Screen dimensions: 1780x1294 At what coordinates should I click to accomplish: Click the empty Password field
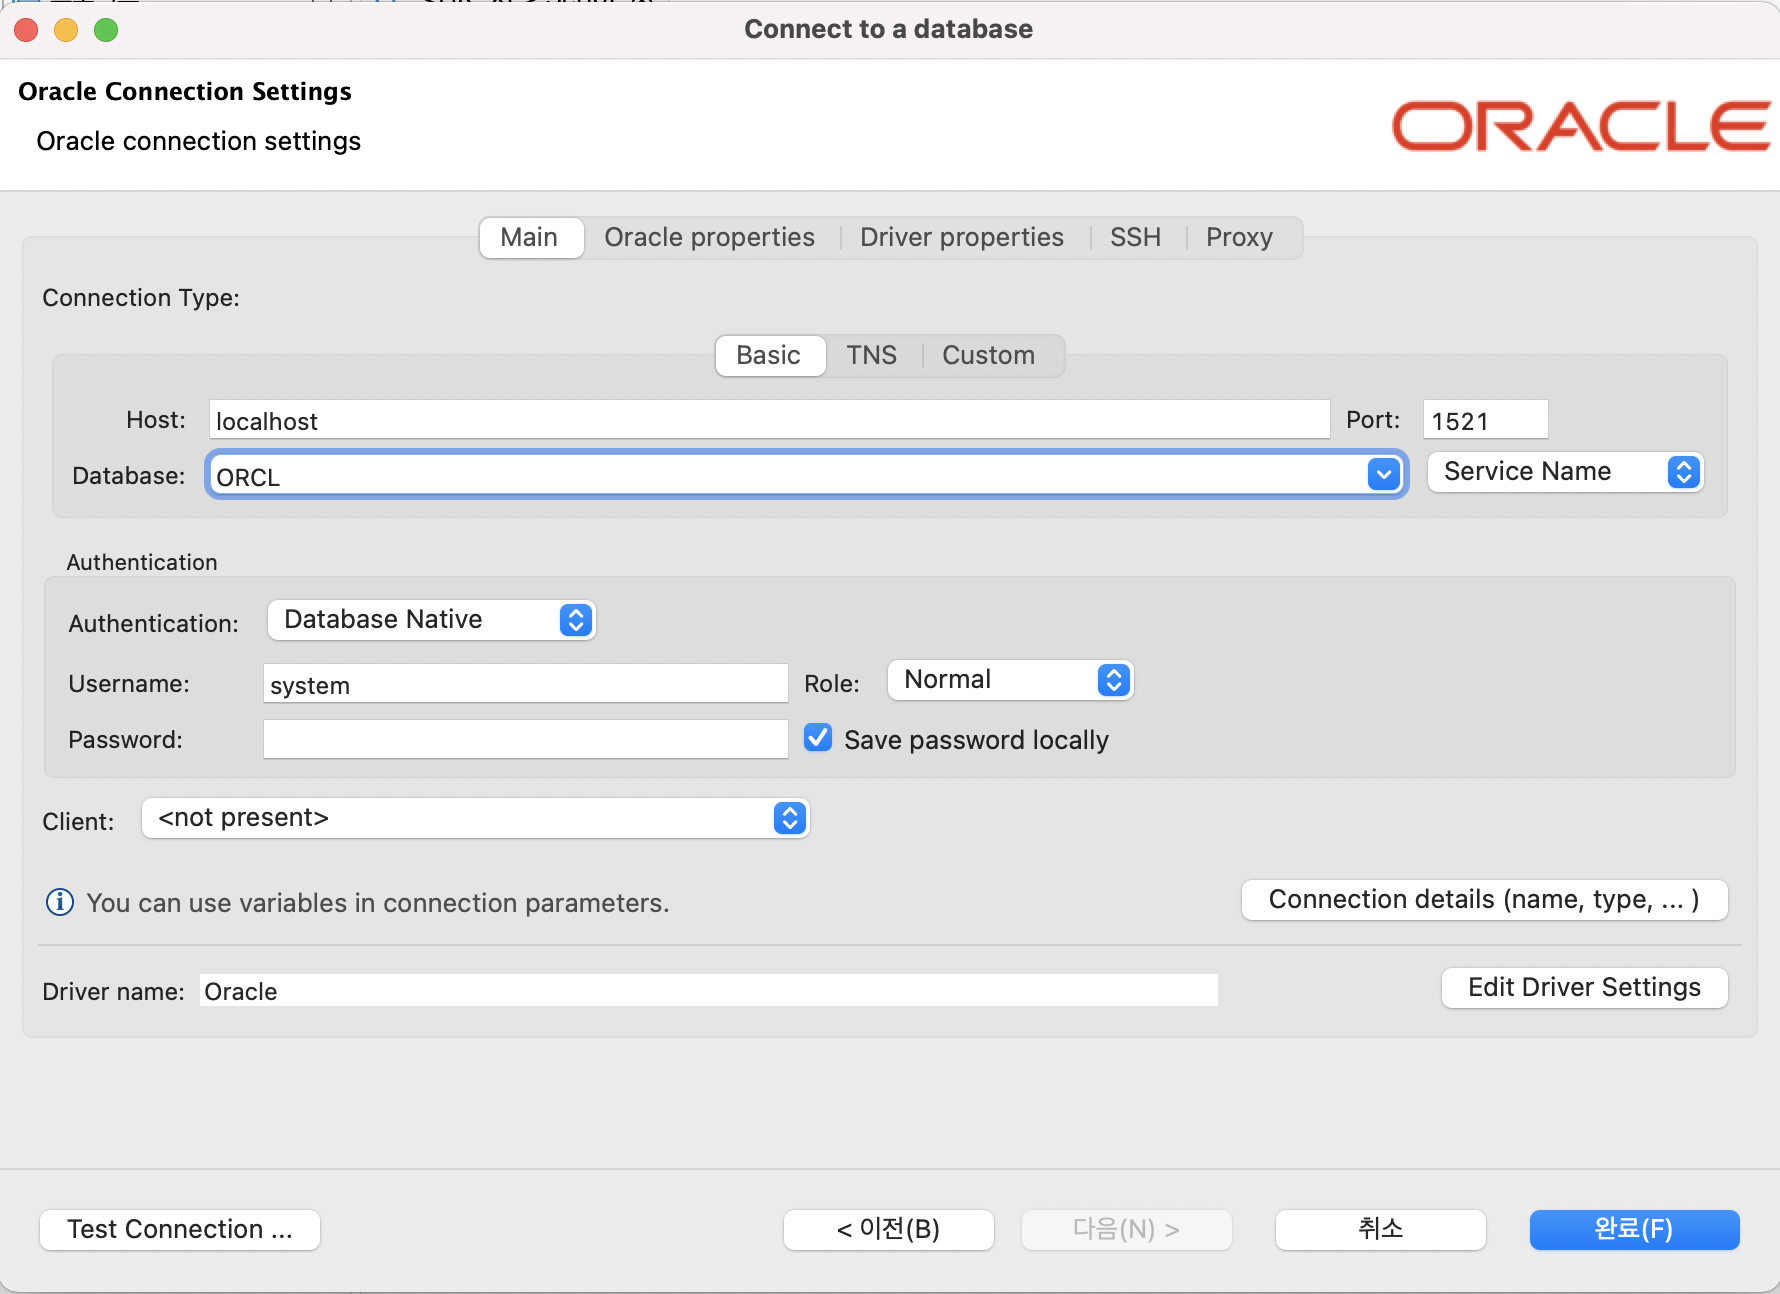526,740
